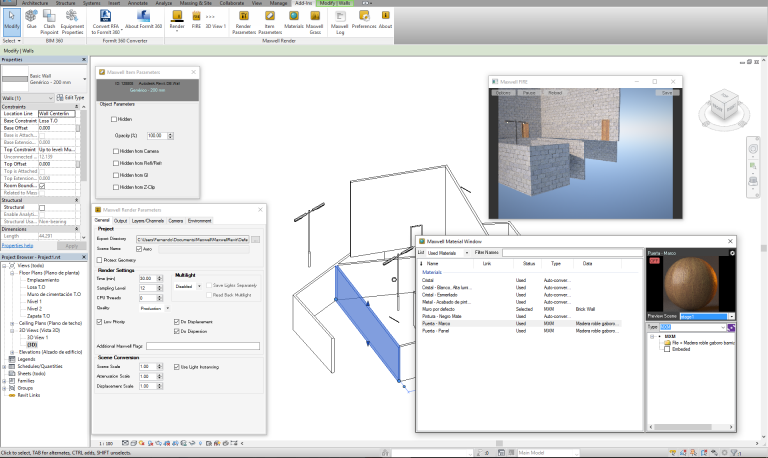Expand the Ceiling Plans node in Project Browser
Screen dimensions: 768x458
tap(12, 323)
